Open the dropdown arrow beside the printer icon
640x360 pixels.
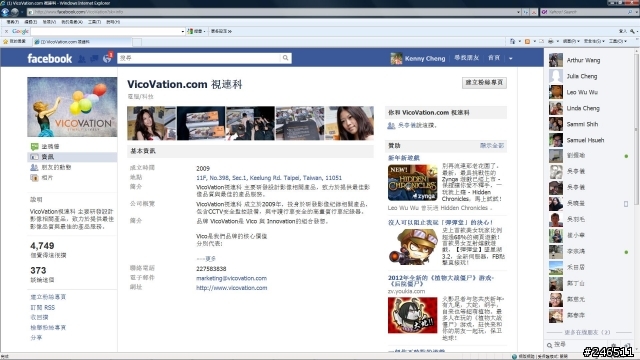557,41
